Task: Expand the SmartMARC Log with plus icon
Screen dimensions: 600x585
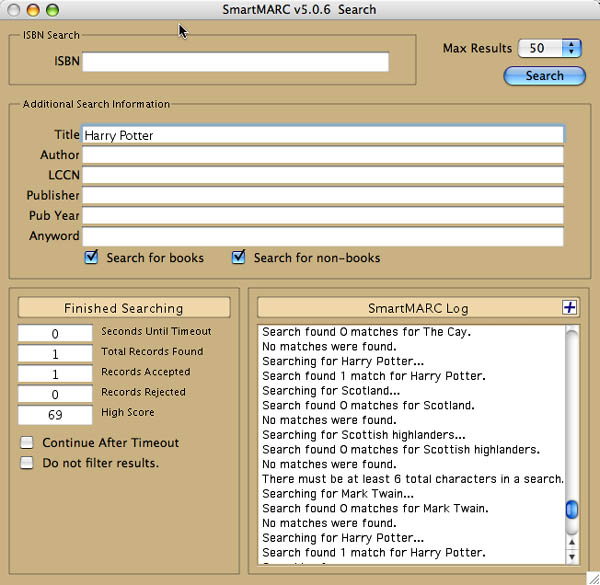Action: [x=569, y=307]
